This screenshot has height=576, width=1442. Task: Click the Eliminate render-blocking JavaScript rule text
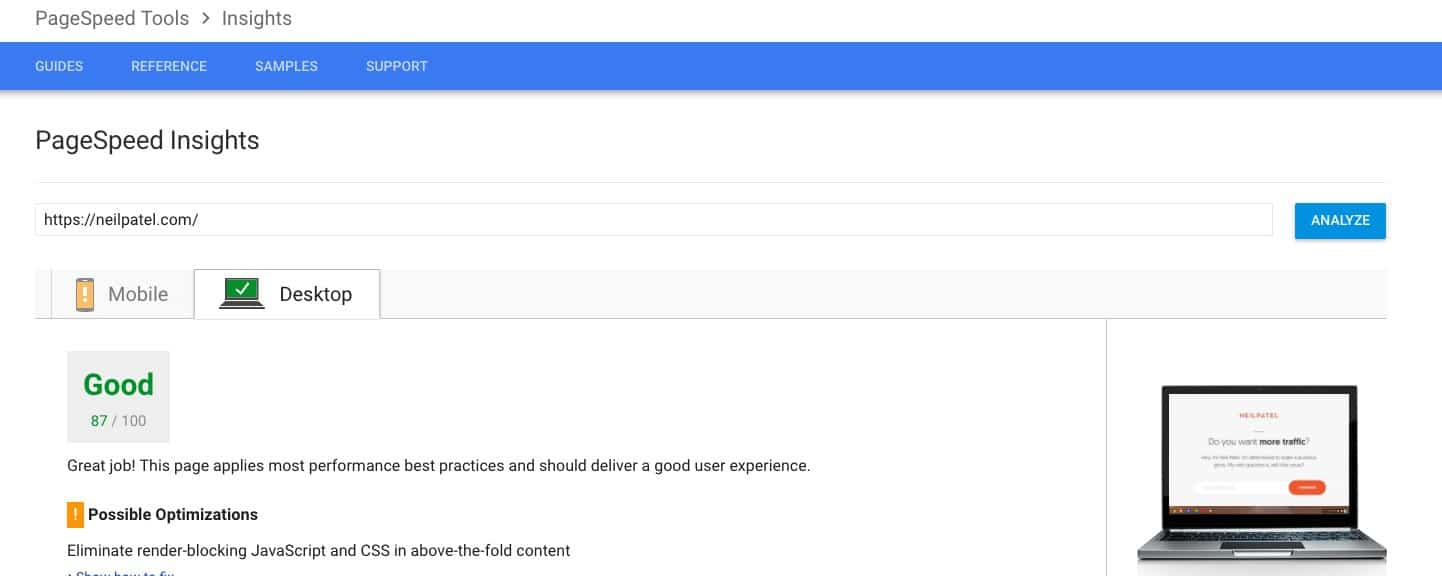click(x=319, y=550)
